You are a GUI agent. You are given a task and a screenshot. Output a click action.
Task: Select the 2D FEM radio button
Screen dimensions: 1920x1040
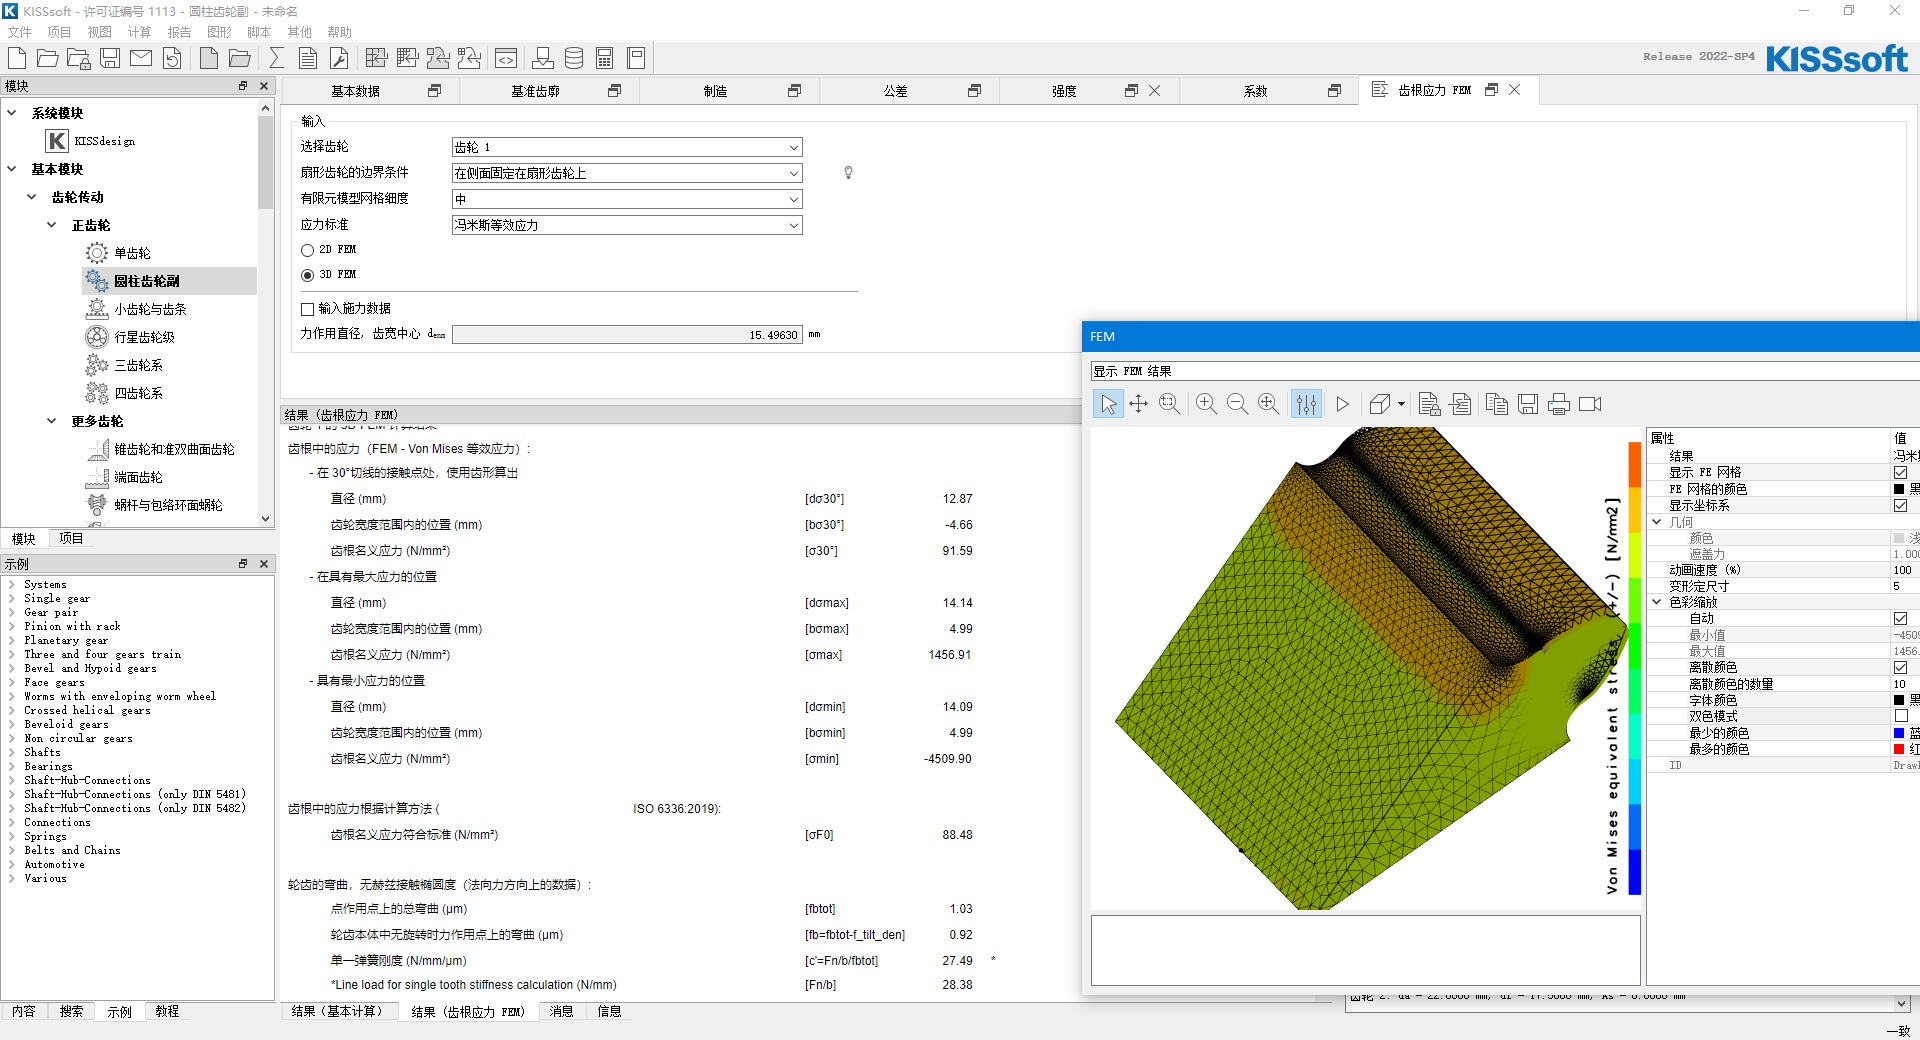308,250
